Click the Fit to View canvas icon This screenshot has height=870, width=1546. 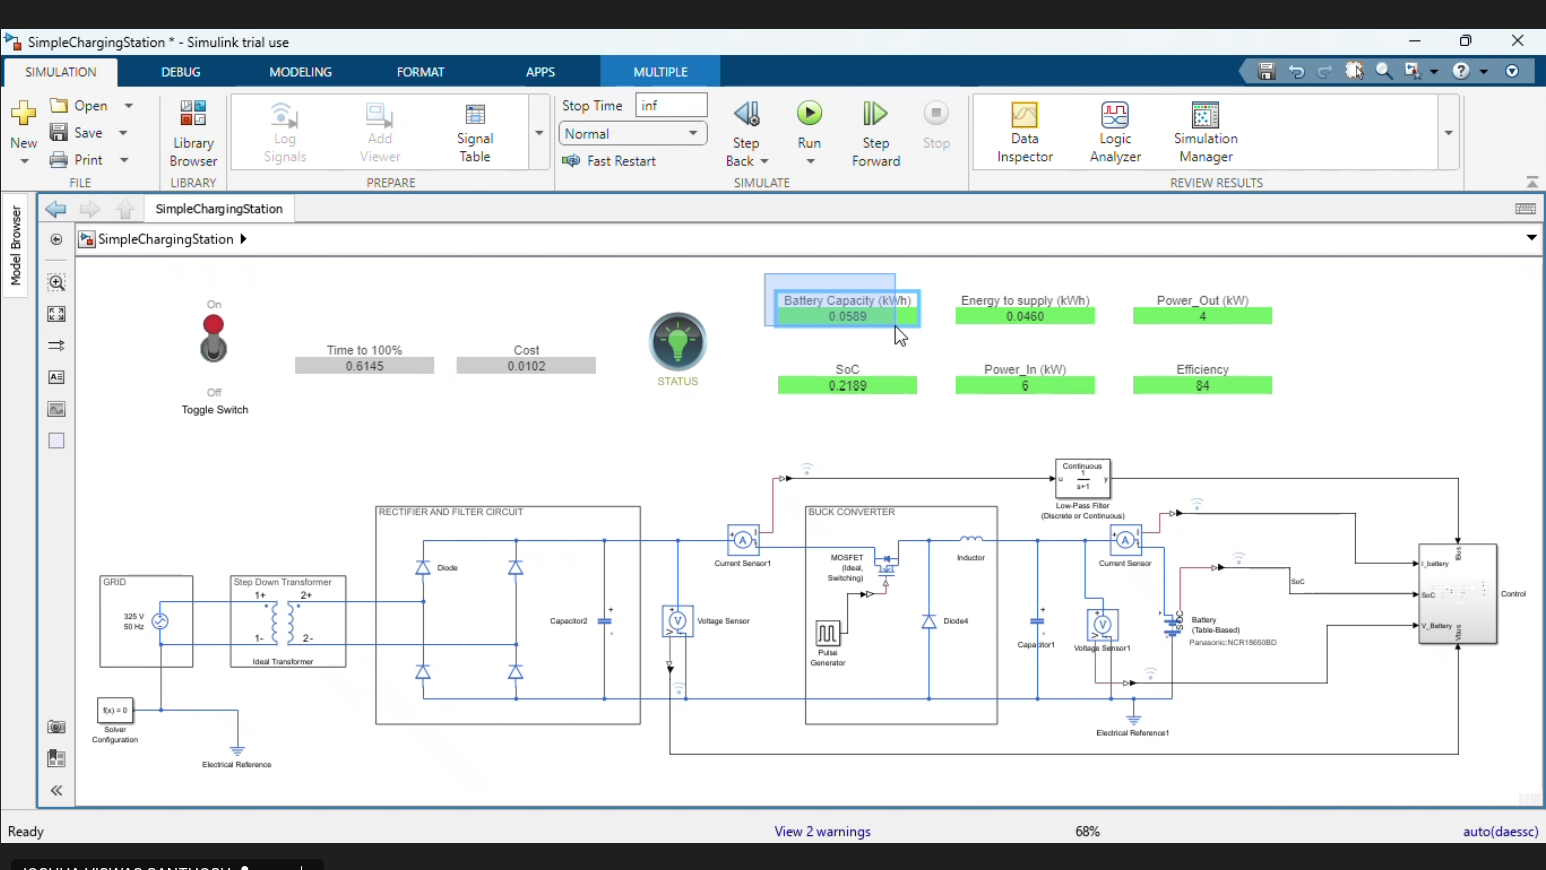57,314
